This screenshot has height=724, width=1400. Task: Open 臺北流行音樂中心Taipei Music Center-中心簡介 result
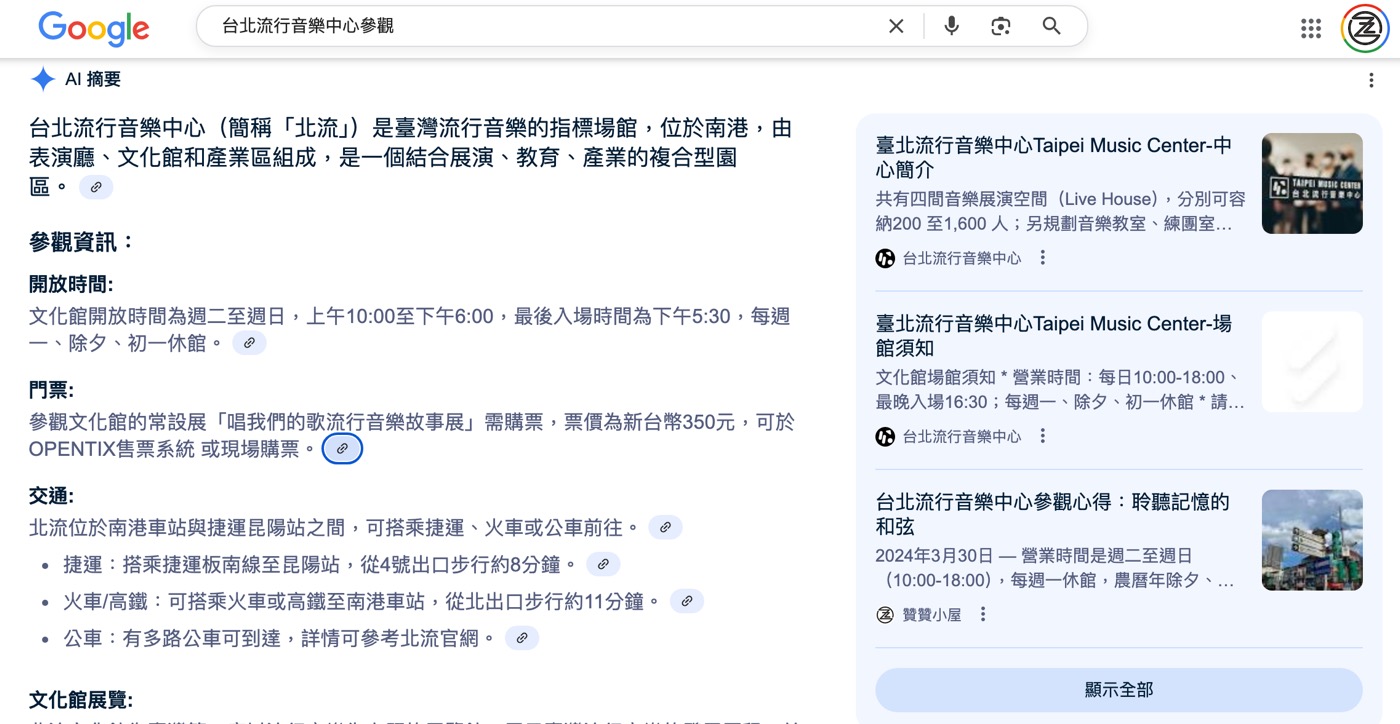pyautogui.click(x=1054, y=157)
